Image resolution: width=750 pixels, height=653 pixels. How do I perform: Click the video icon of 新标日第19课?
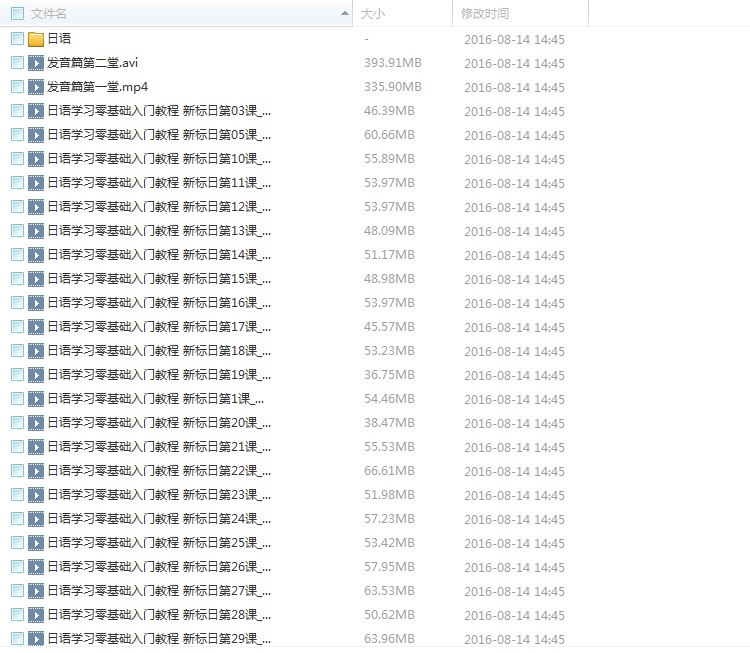pos(36,375)
